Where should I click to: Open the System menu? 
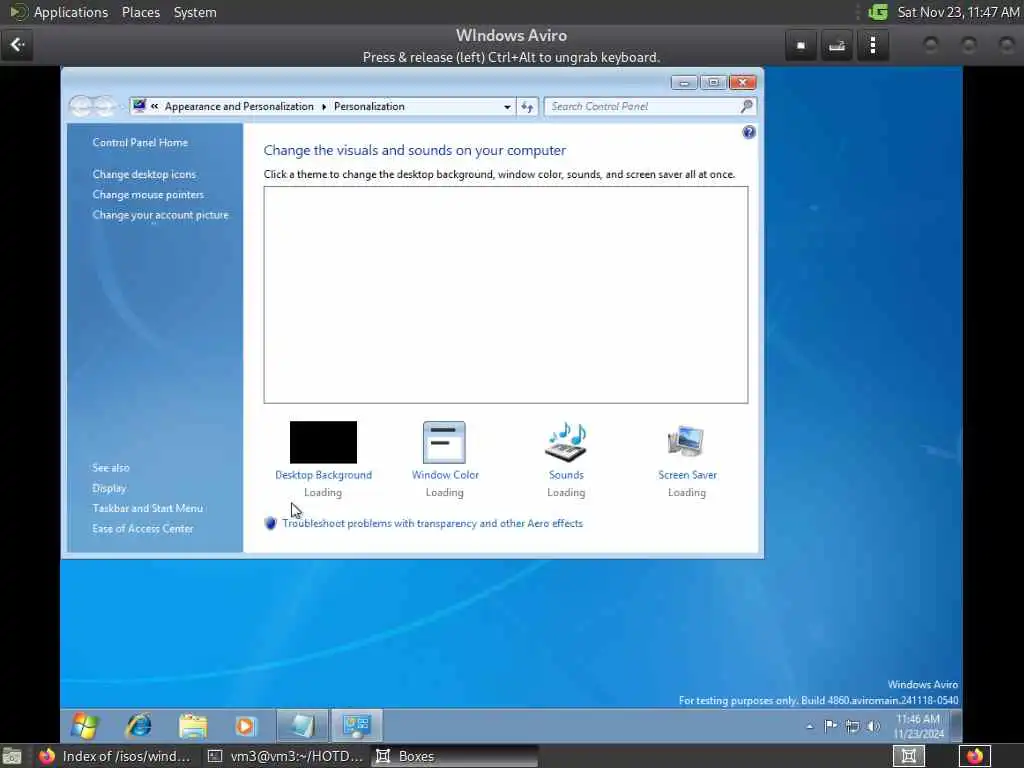[x=195, y=12]
